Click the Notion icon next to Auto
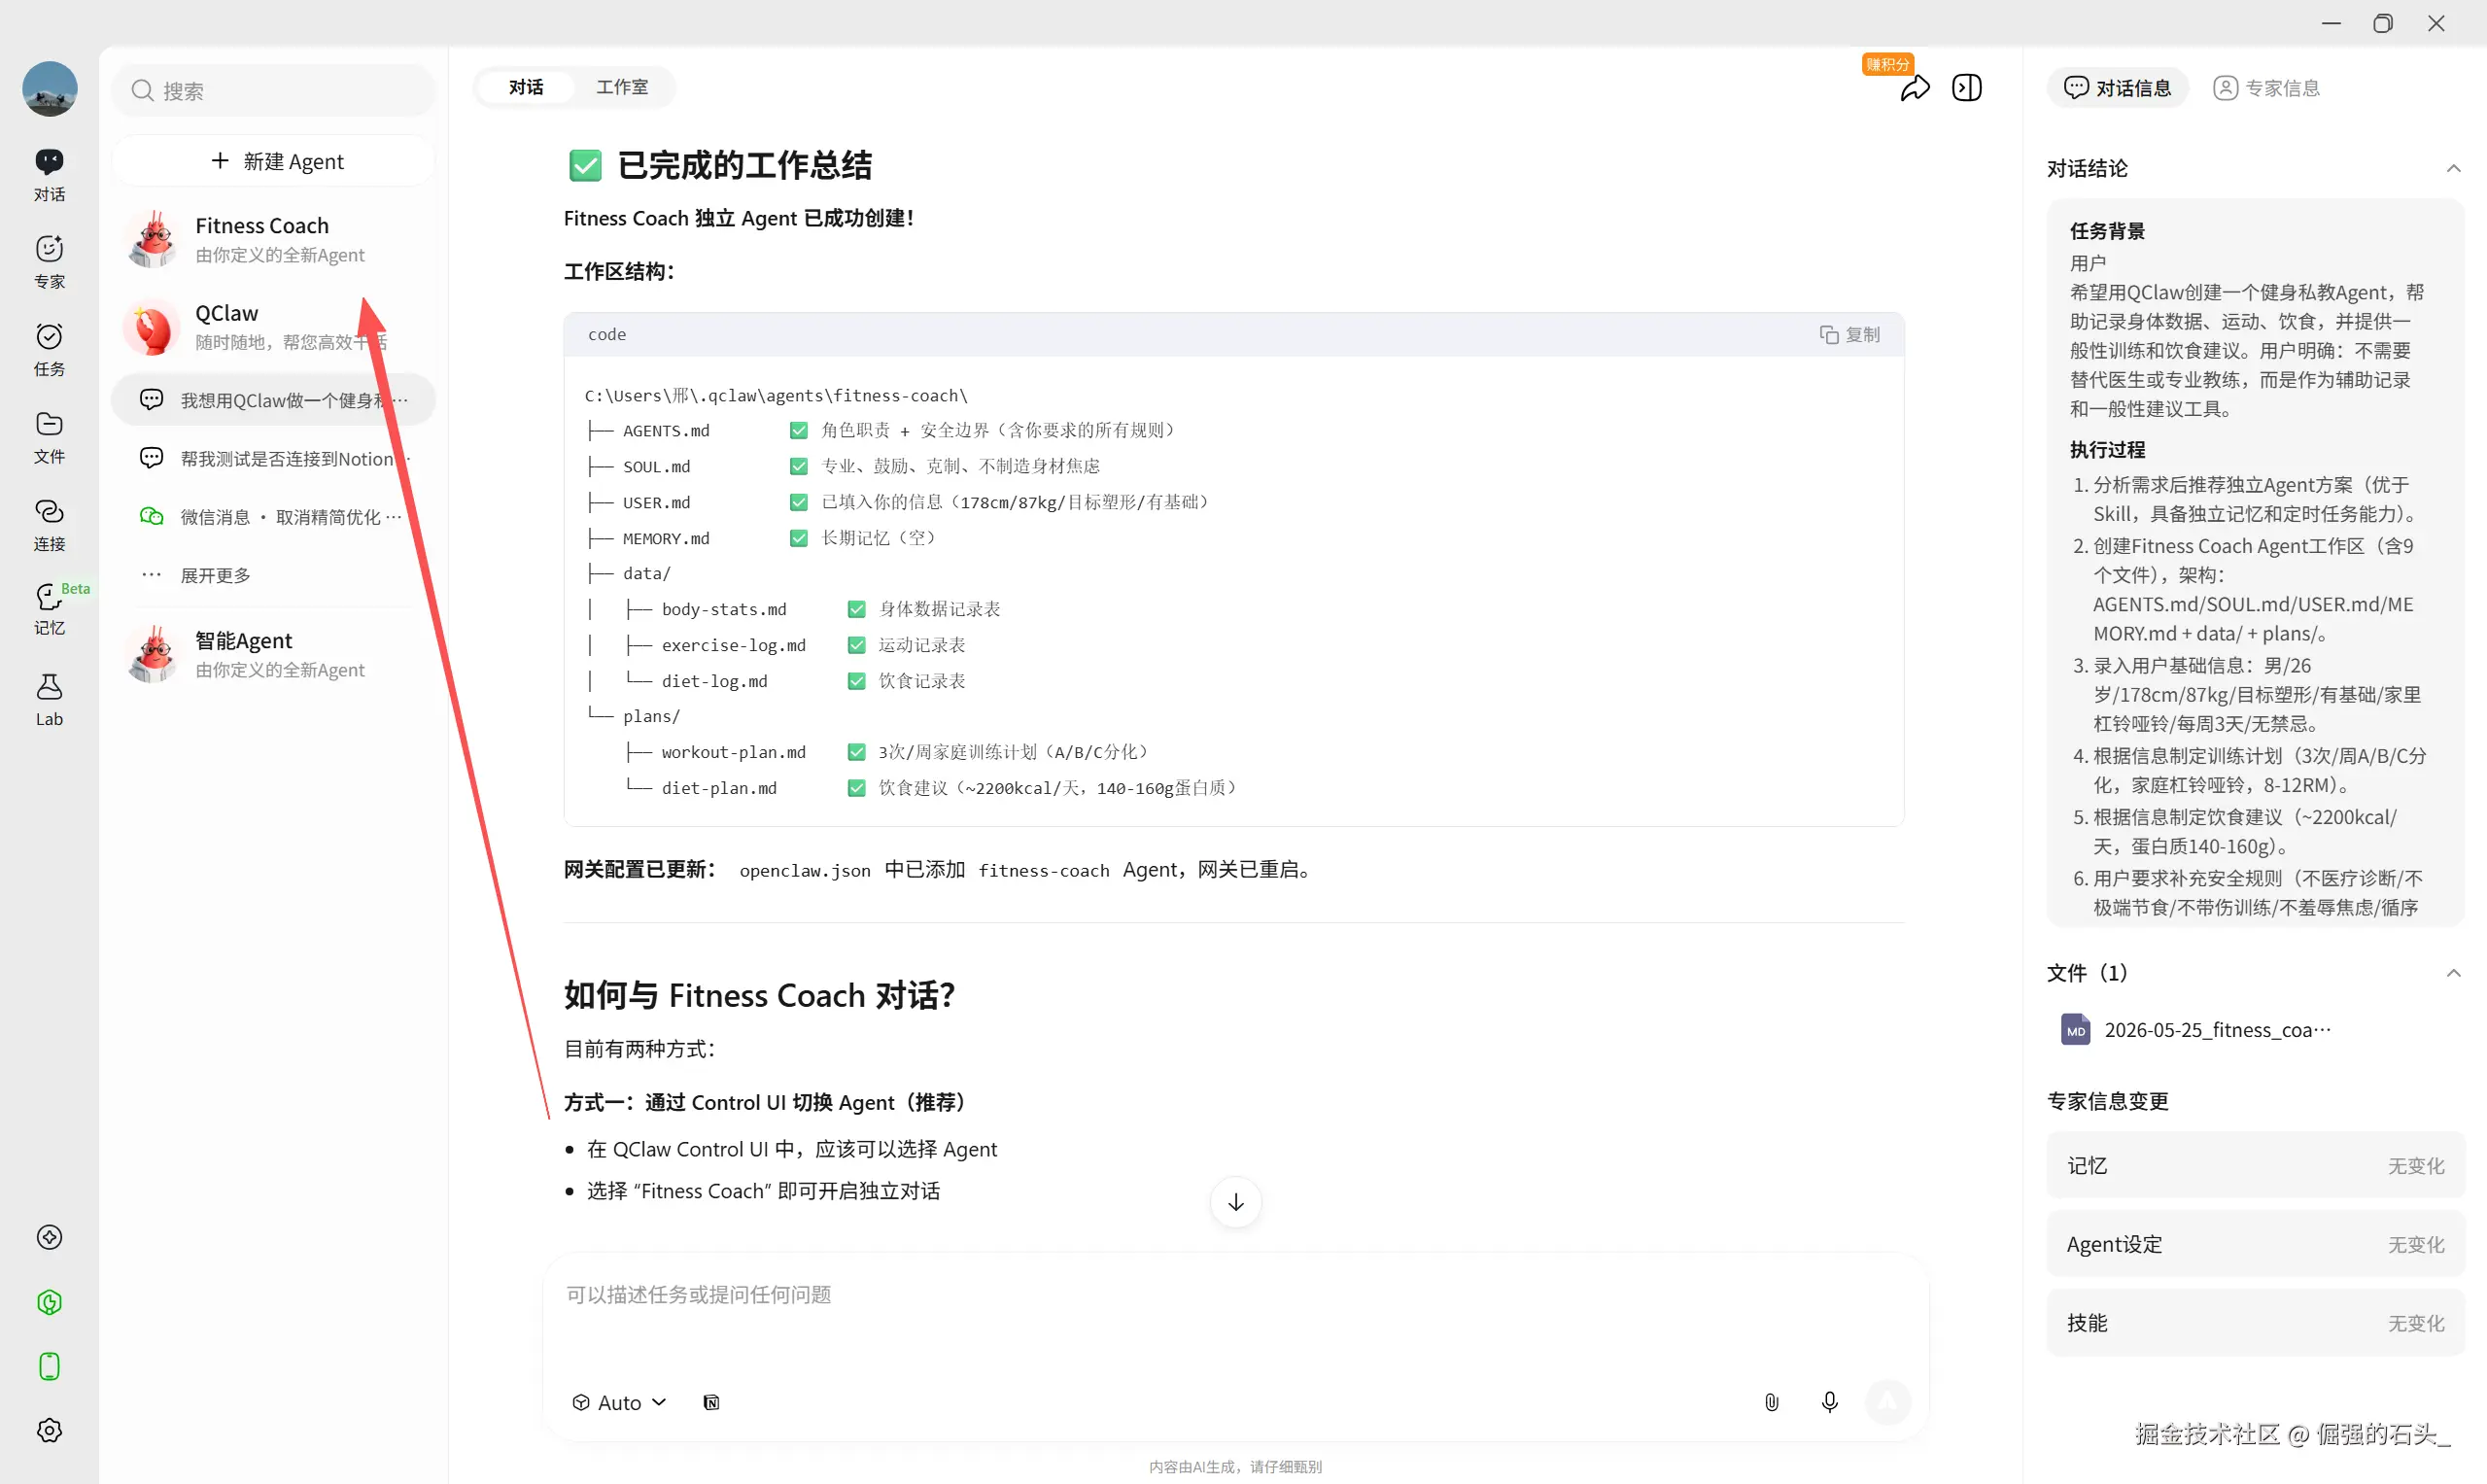 coord(711,1402)
